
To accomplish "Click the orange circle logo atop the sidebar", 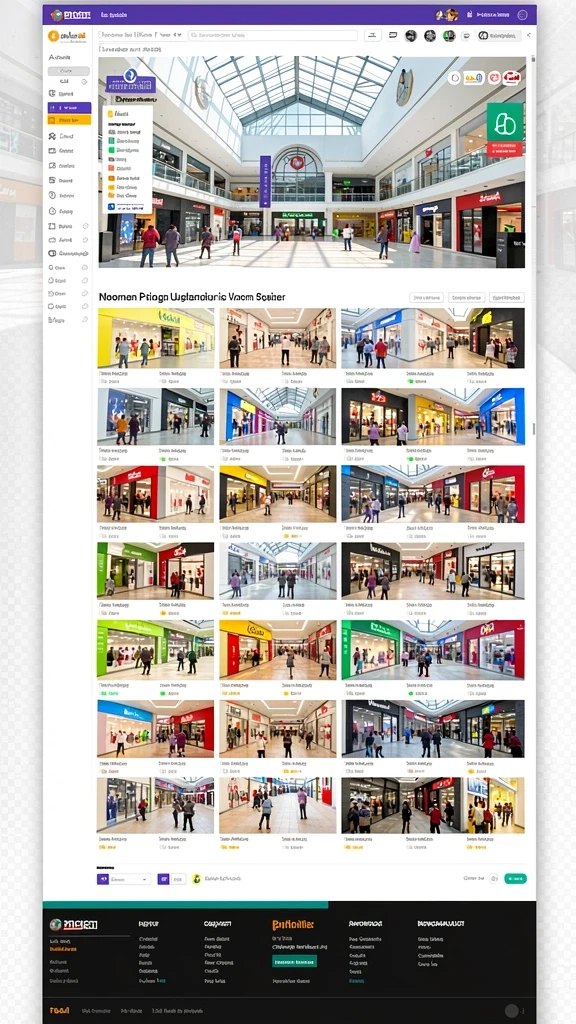I will pos(54,36).
